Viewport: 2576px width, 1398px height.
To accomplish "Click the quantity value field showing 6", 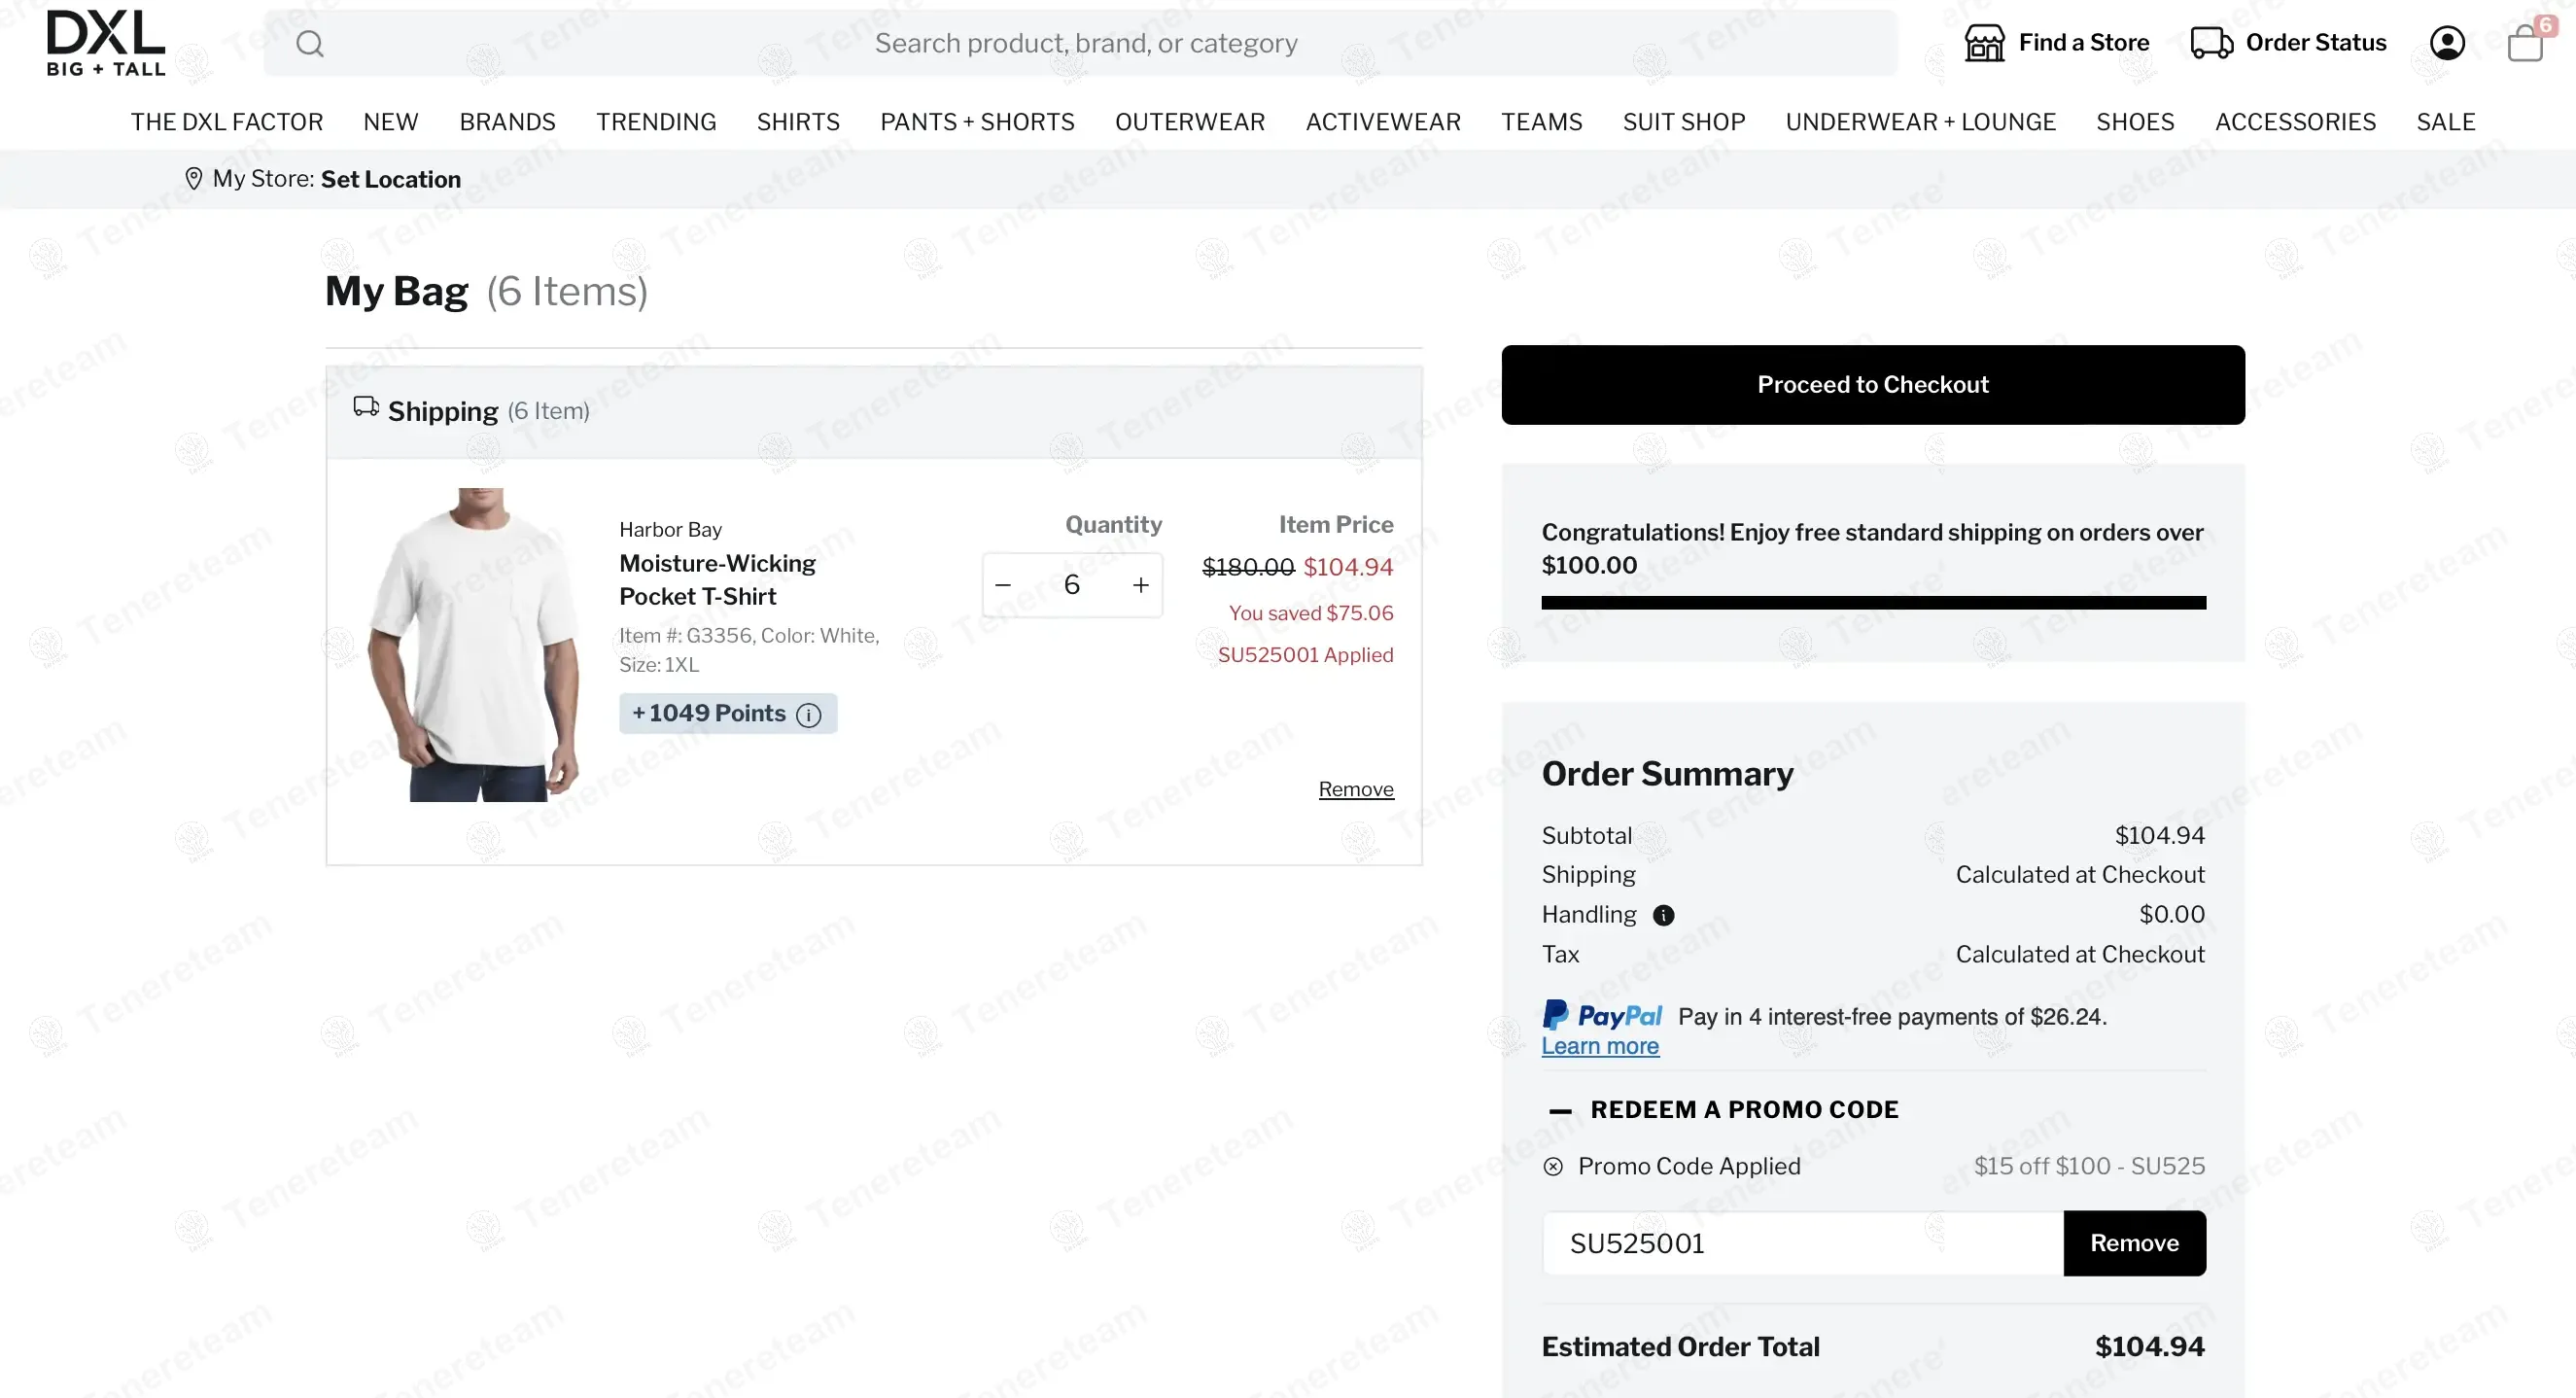I will pos(1071,585).
